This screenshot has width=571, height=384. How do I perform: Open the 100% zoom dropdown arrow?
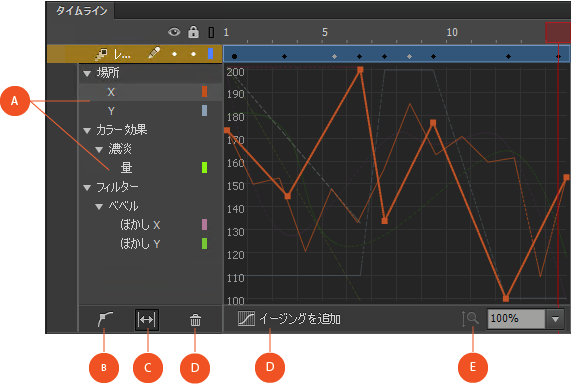[x=555, y=319]
